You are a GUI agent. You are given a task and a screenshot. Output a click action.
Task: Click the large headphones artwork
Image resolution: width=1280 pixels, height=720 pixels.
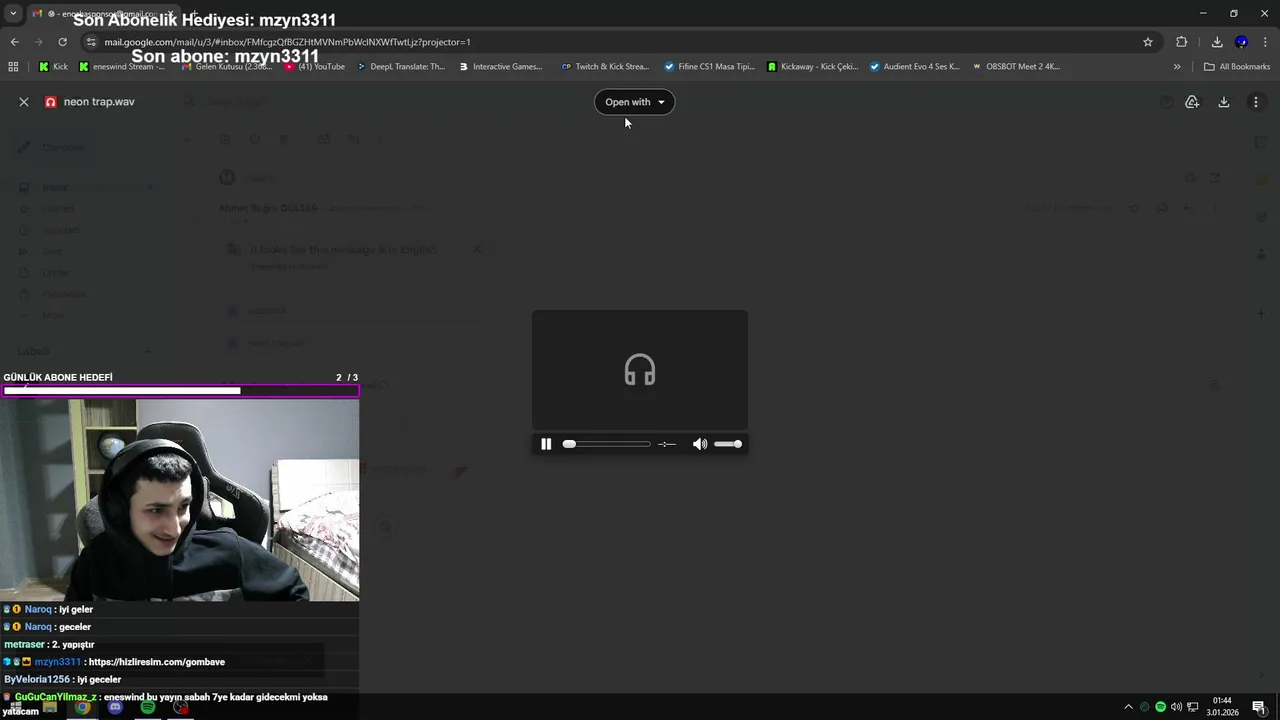tap(640, 370)
